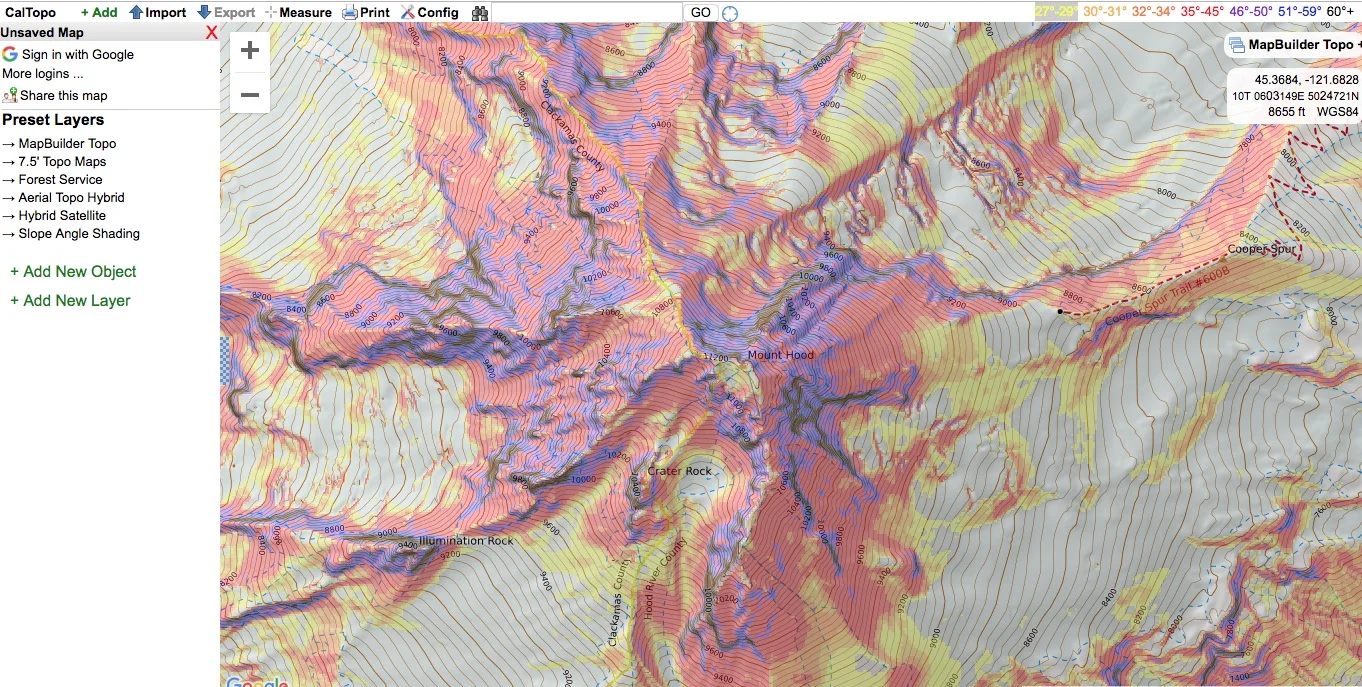The width and height of the screenshot is (1362, 687).
Task: Close the Unsaved Map panel with red X
Action: coord(211,33)
